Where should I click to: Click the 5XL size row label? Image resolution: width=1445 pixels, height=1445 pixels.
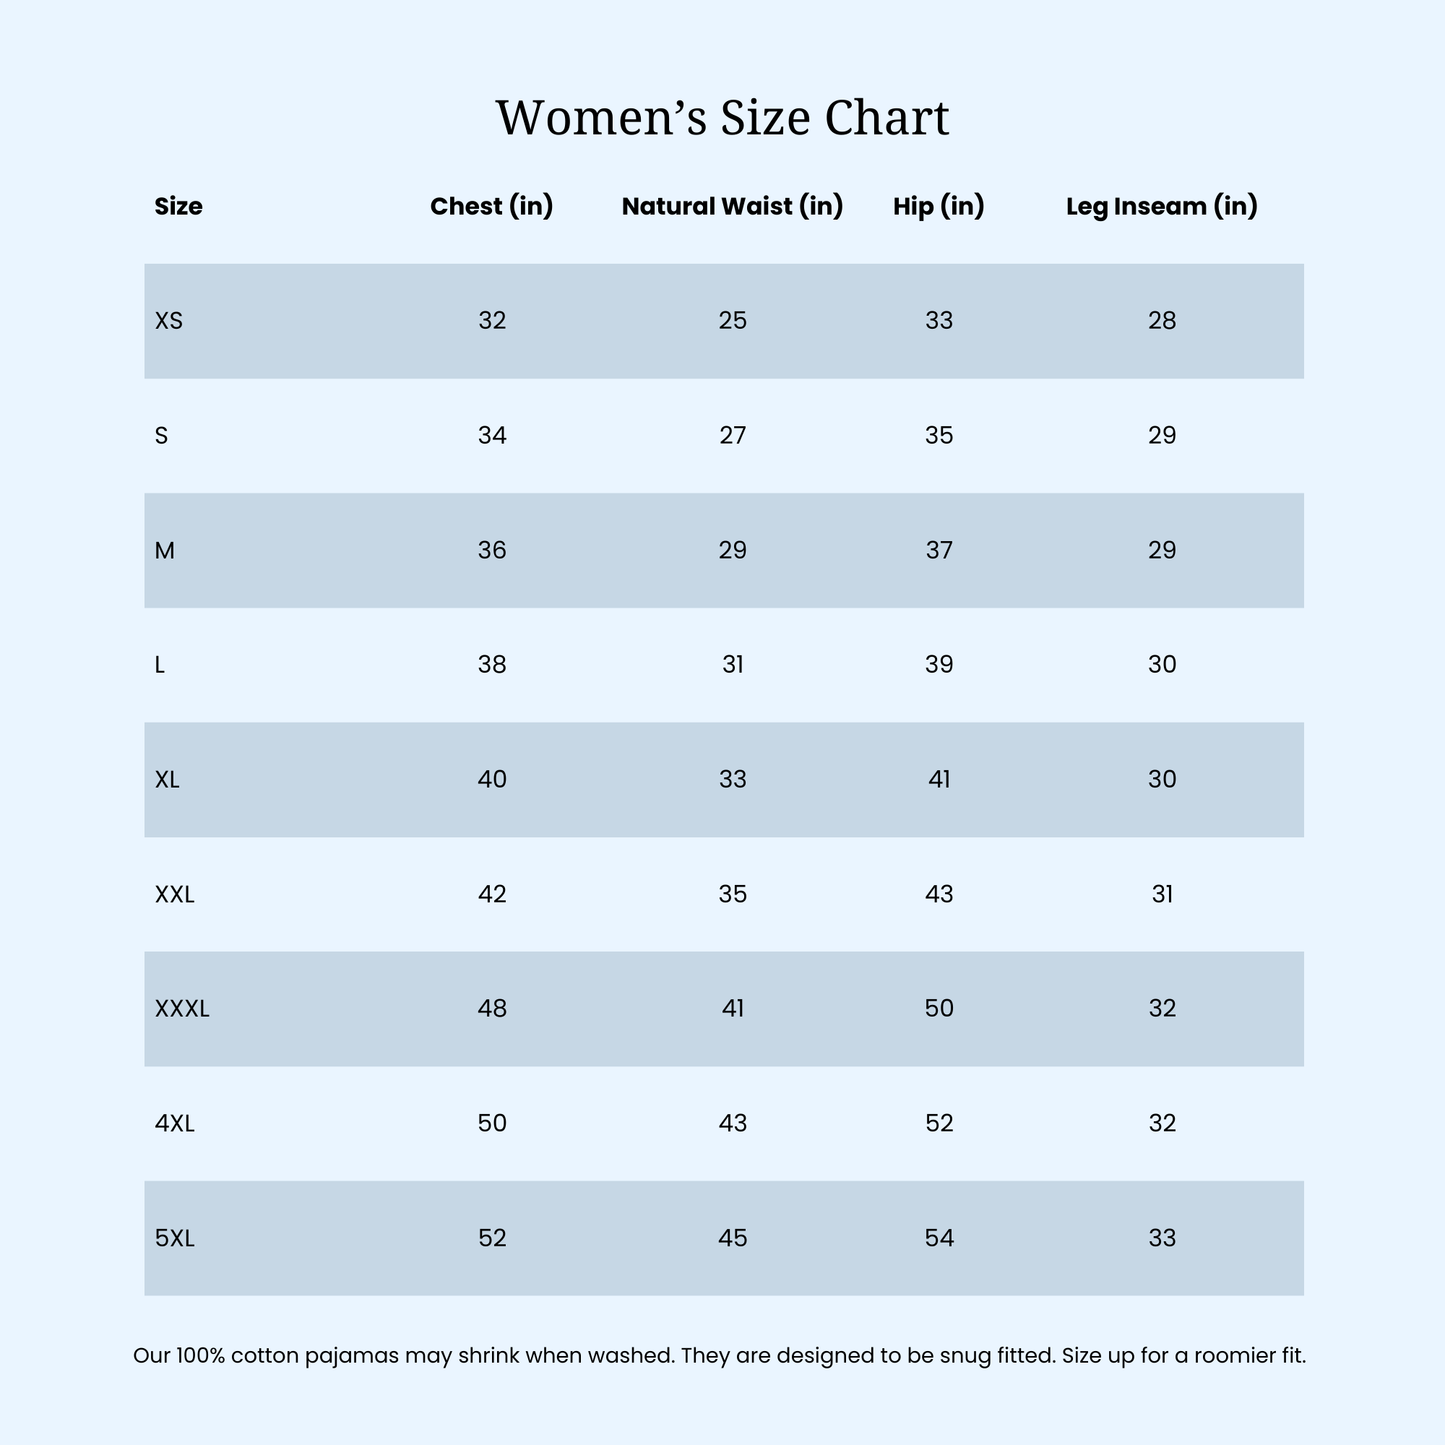175,1239
